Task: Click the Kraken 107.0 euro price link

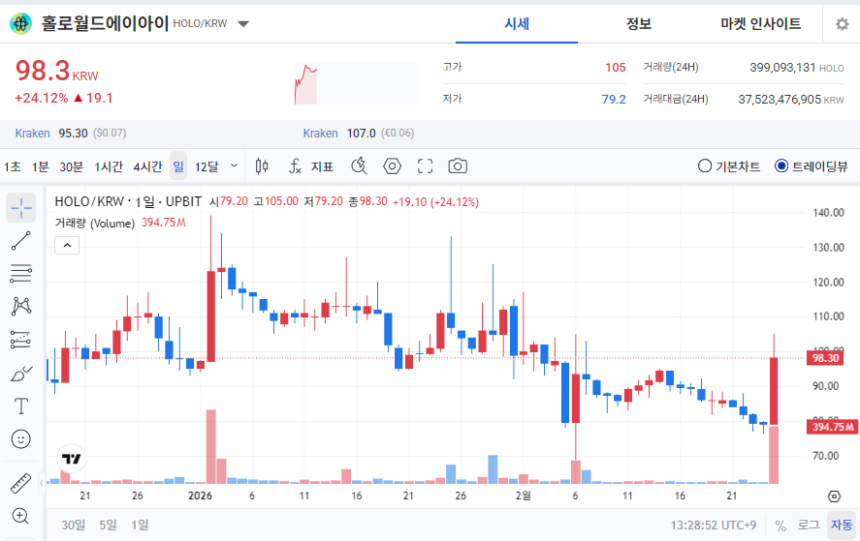Action: pyautogui.click(x=359, y=133)
